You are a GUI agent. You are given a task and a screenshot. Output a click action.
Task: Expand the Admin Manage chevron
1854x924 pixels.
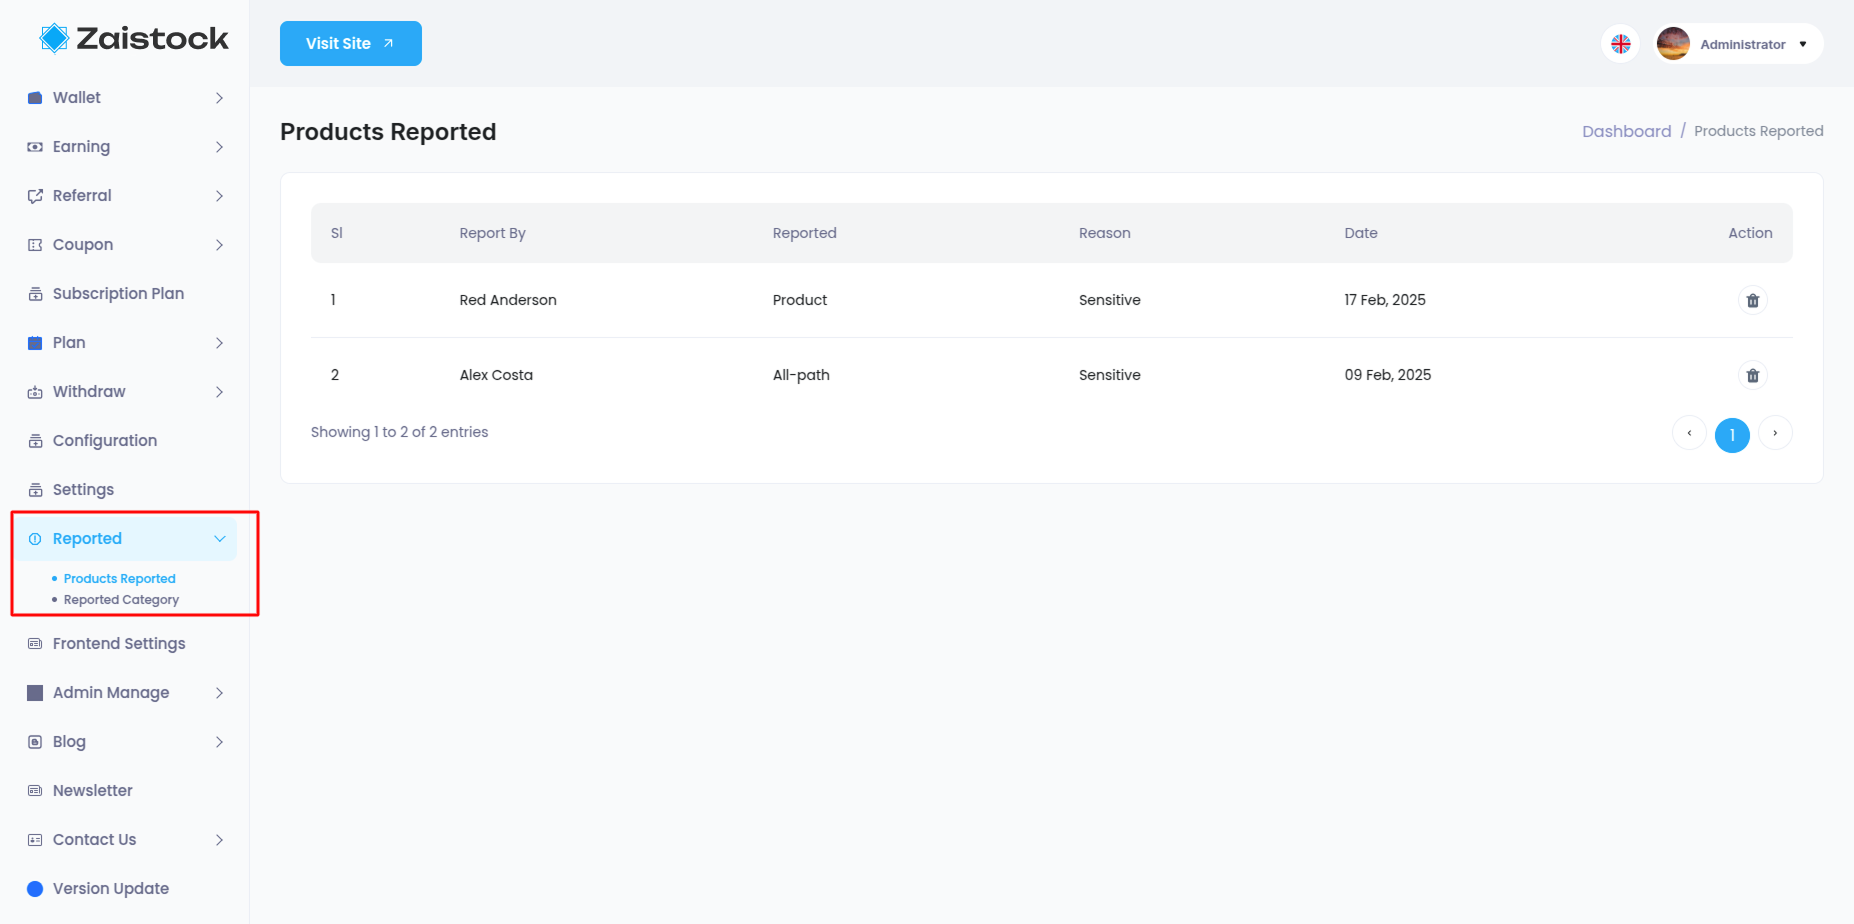tap(219, 693)
